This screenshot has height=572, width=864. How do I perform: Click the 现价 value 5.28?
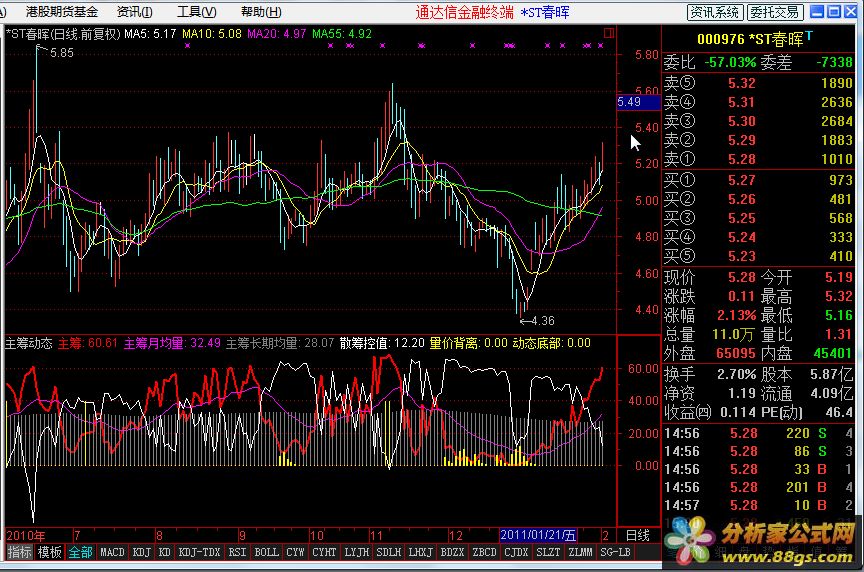[742, 277]
